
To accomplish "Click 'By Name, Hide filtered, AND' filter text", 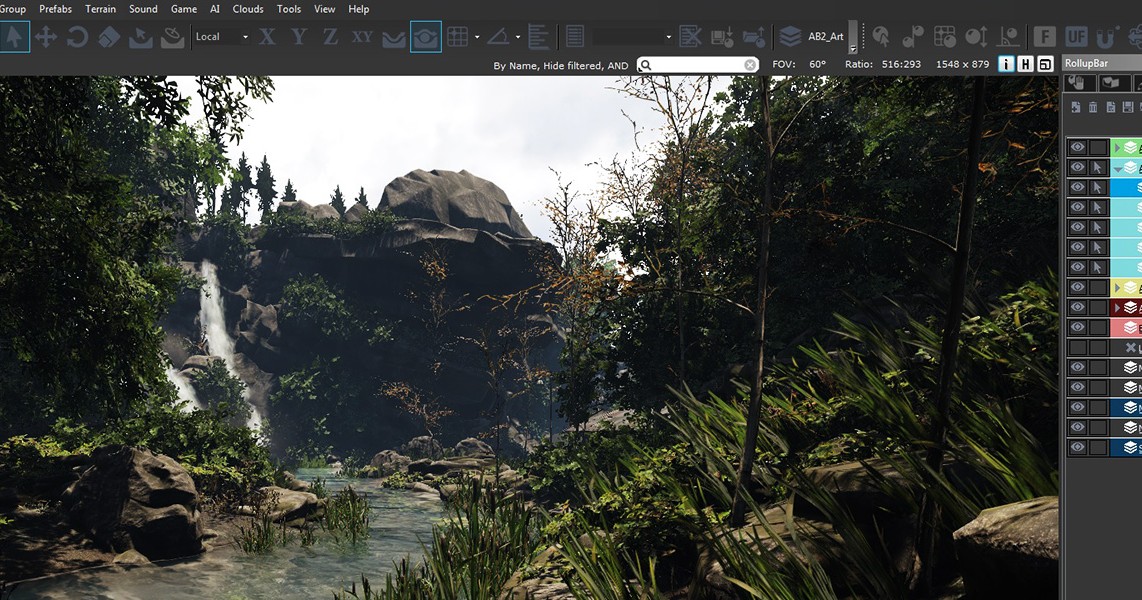I will tap(561, 66).
